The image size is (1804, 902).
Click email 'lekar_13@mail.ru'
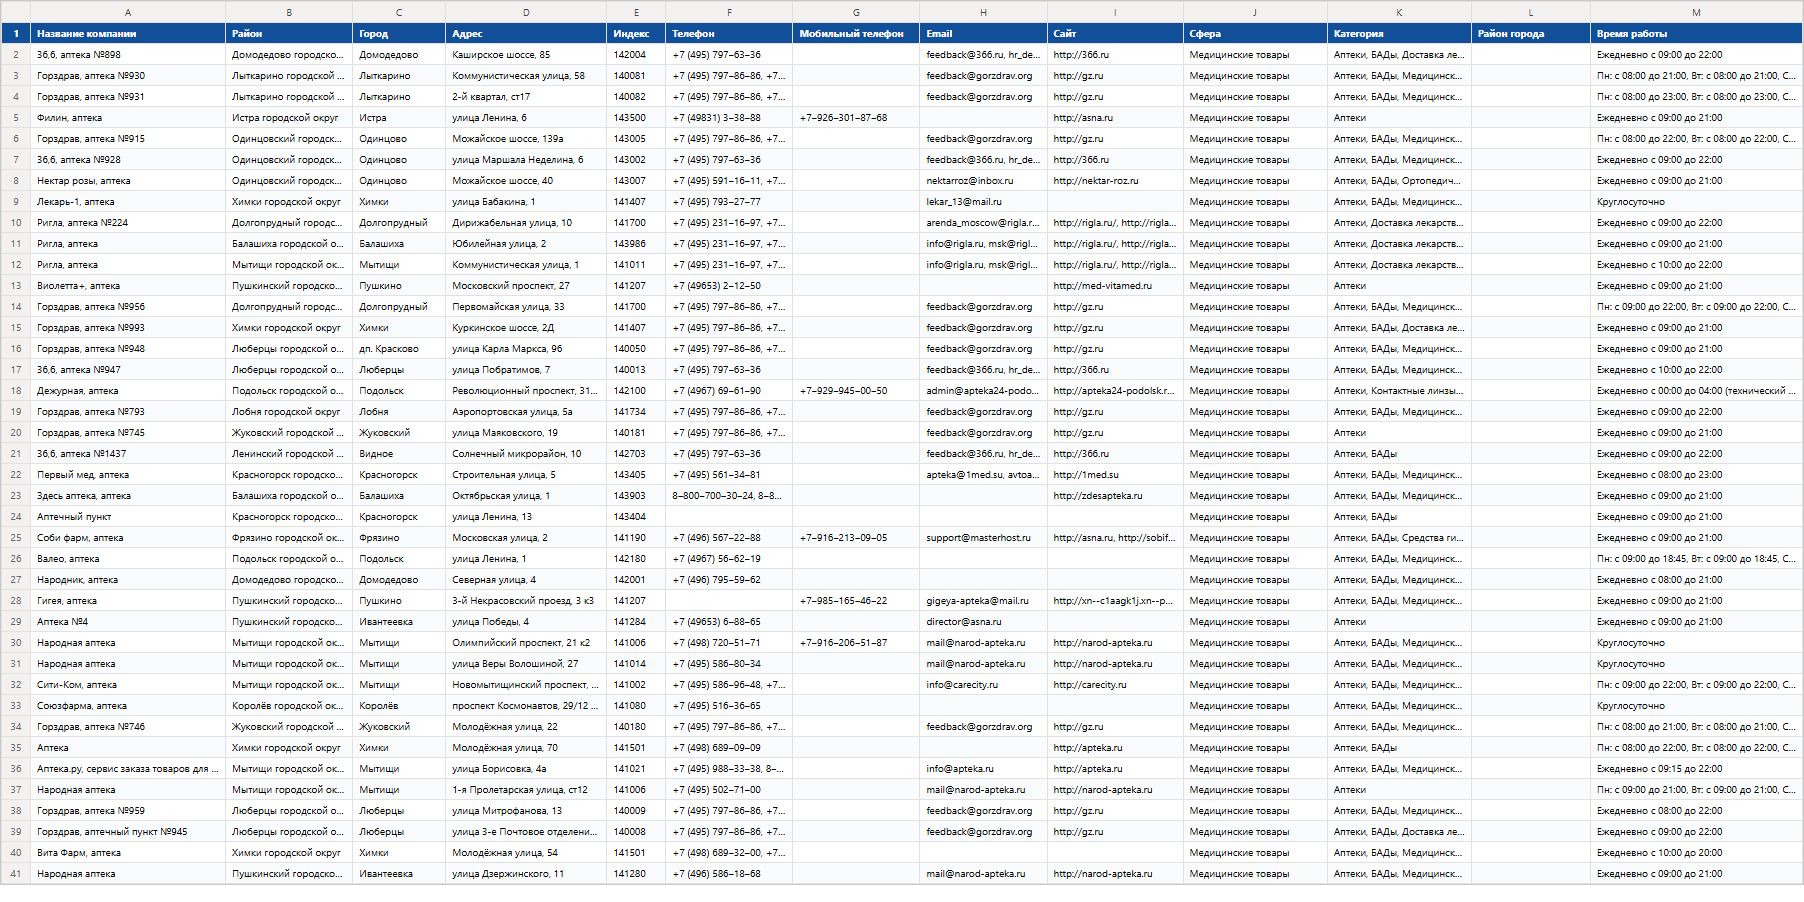click(983, 202)
